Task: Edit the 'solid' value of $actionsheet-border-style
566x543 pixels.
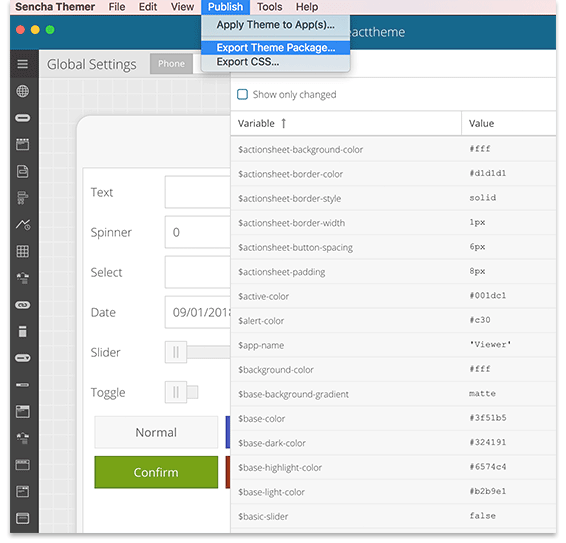Action: (x=482, y=197)
